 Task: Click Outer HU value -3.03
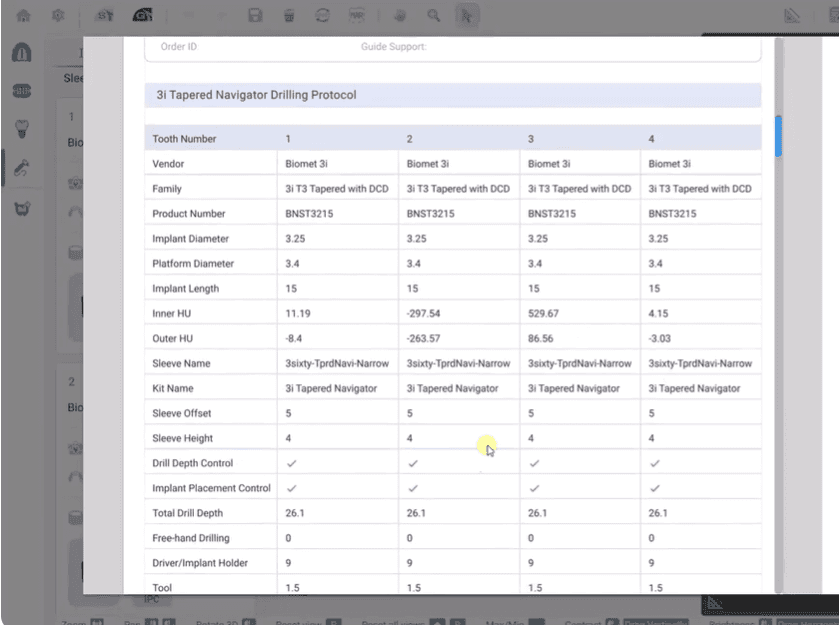pyautogui.click(x=659, y=339)
